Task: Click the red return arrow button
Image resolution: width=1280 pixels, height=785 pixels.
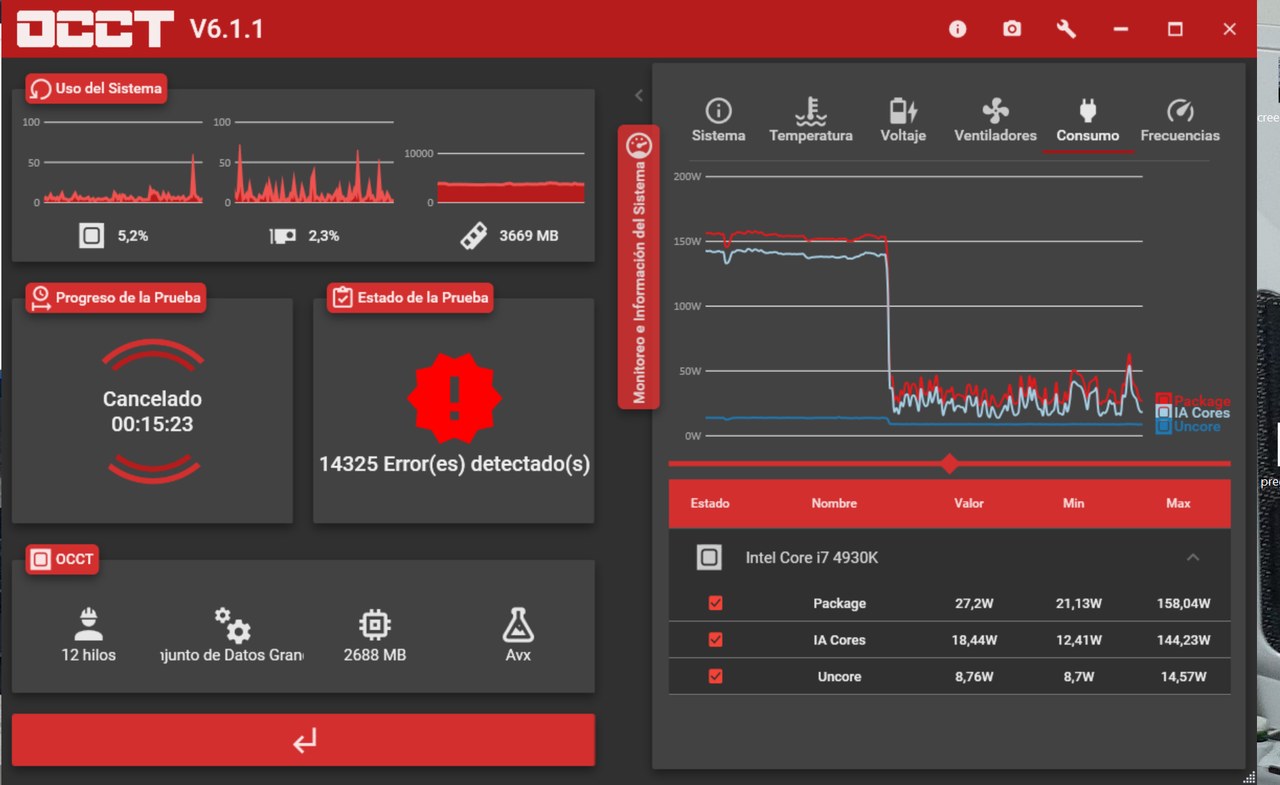Action: [x=303, y=740]
